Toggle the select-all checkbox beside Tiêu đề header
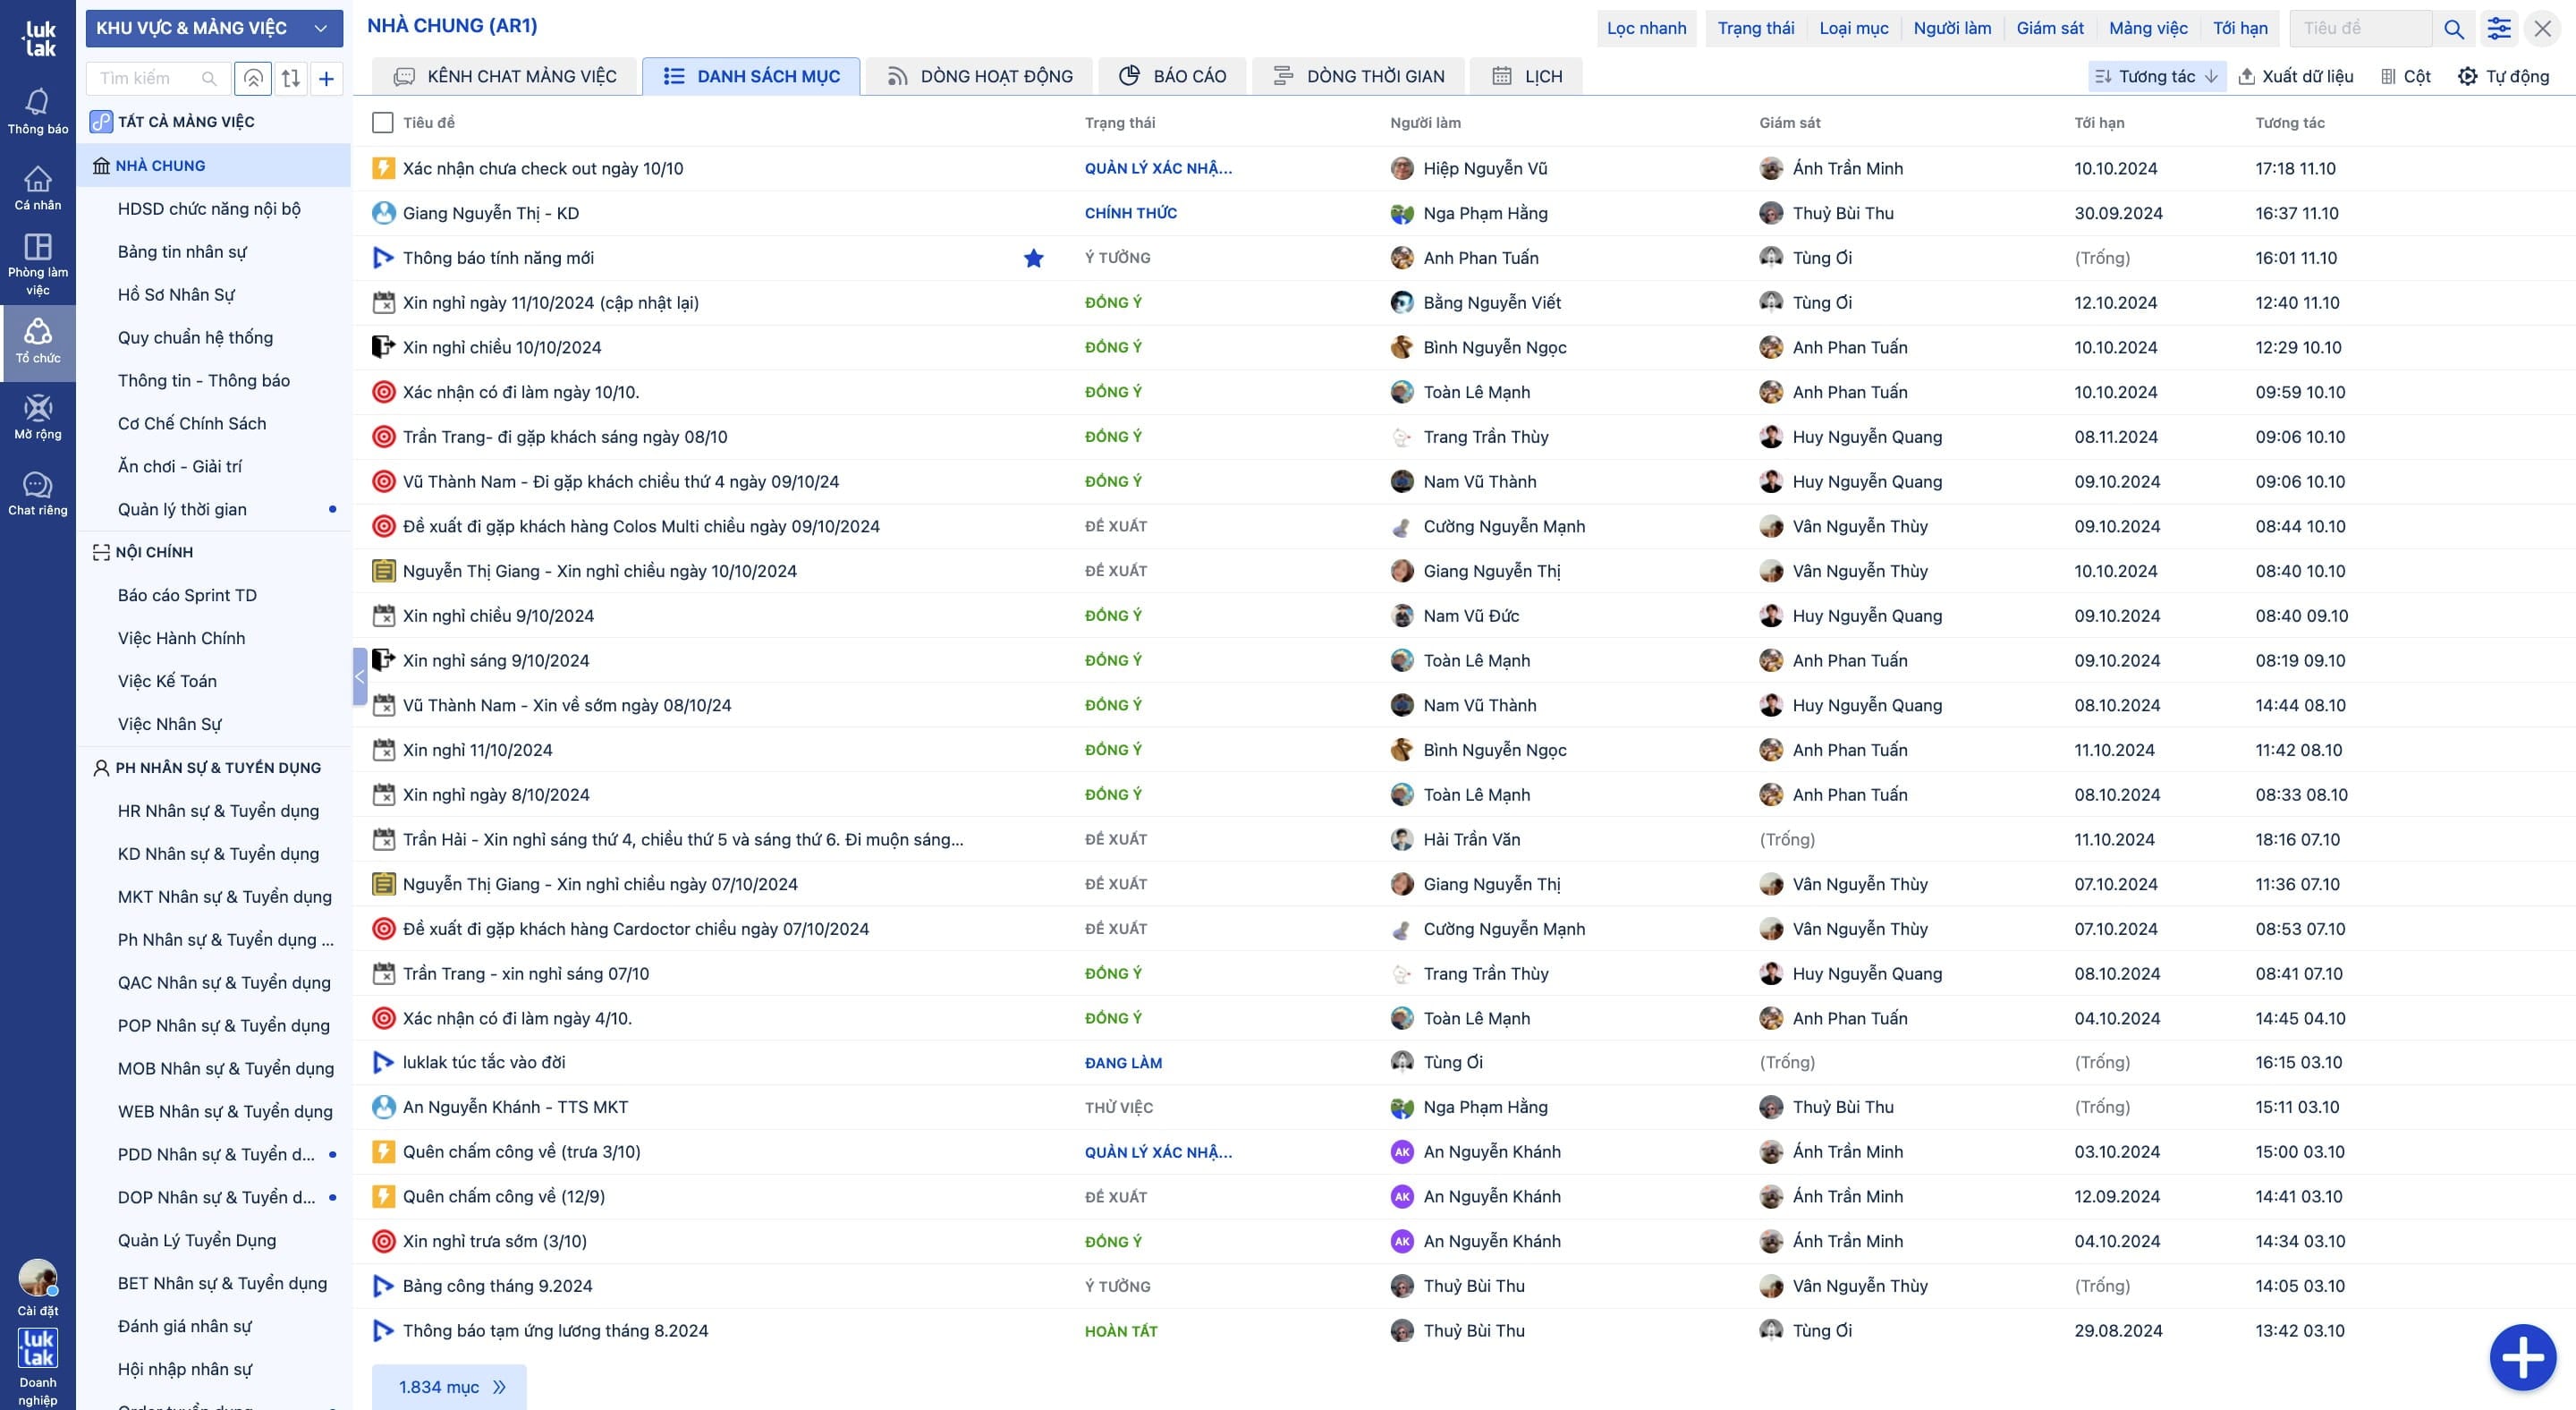Viewport: 2576px width, 1410px height. [x=382, y=122]
